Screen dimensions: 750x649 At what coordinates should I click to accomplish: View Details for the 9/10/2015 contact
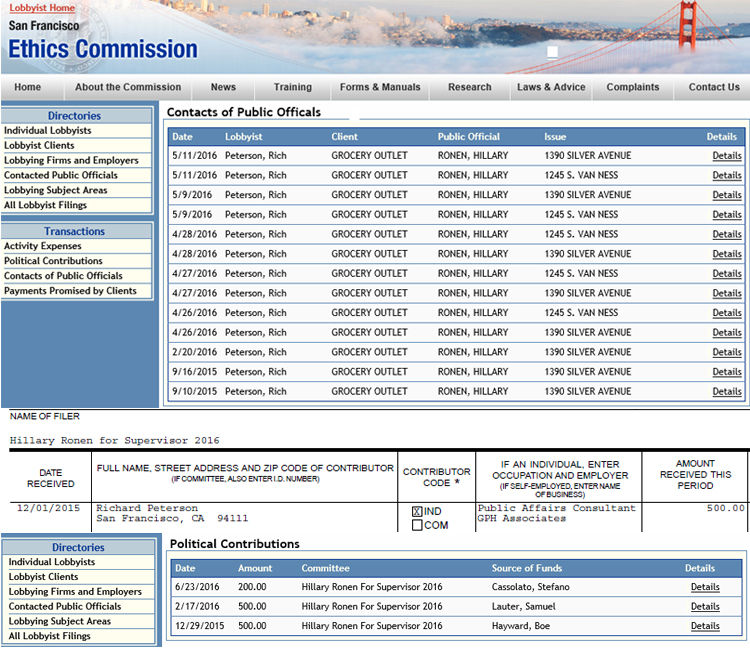point(726,392)
